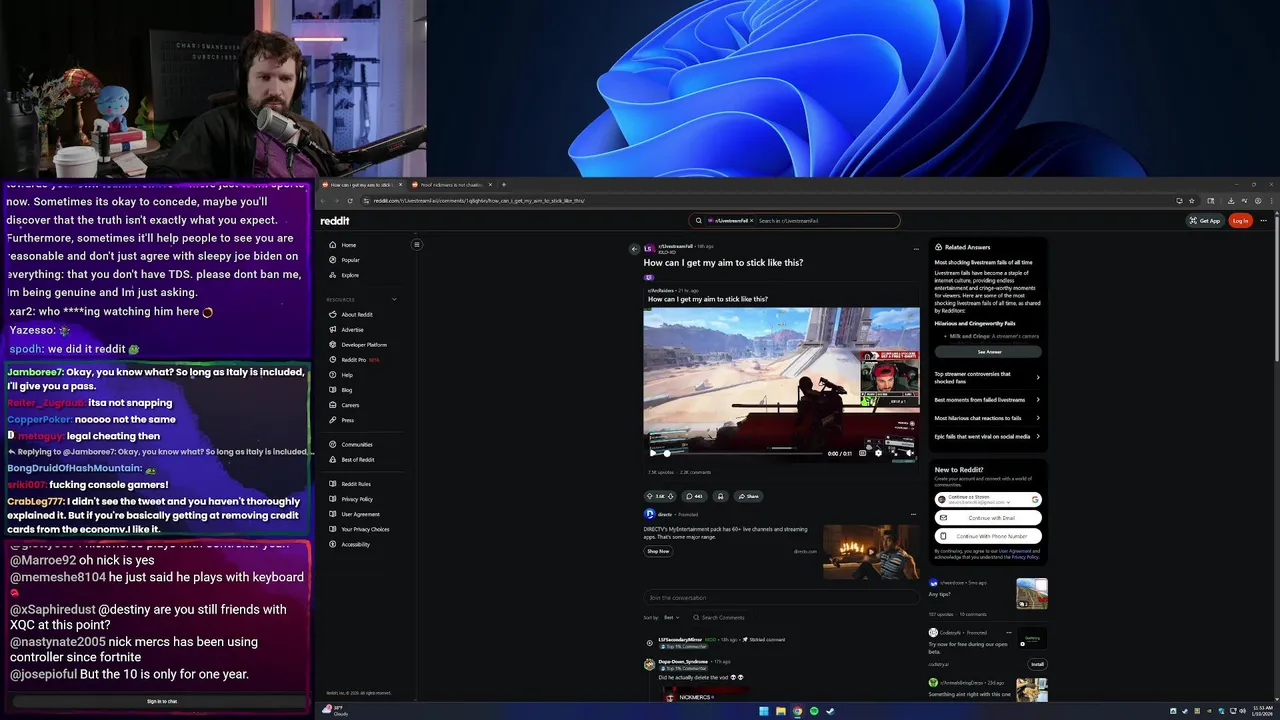
Task: Click the Shop Now ad button
Action: [658, 551]
